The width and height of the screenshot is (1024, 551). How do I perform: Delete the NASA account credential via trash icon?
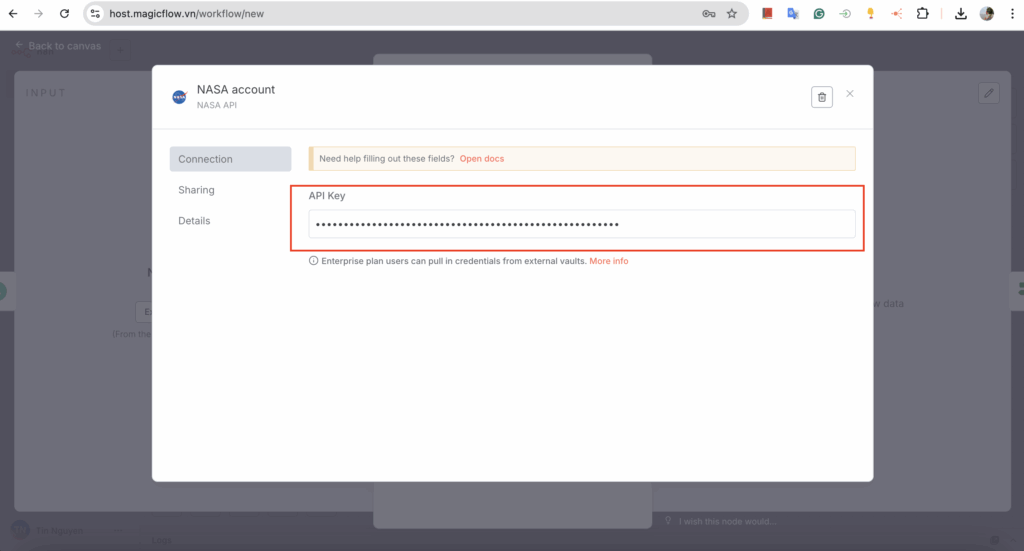pos(822,97)
